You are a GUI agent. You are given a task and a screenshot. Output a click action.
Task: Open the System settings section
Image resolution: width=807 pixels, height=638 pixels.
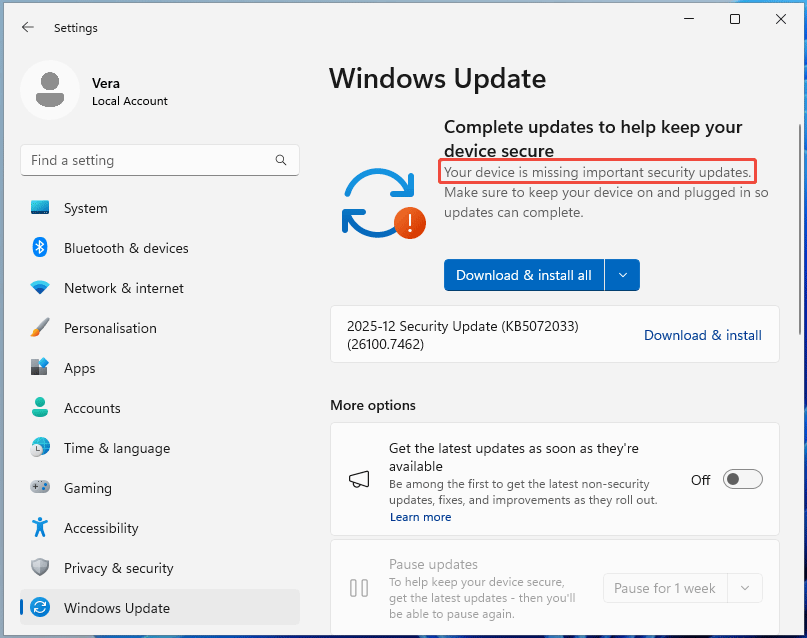click(x=84, y=208)
